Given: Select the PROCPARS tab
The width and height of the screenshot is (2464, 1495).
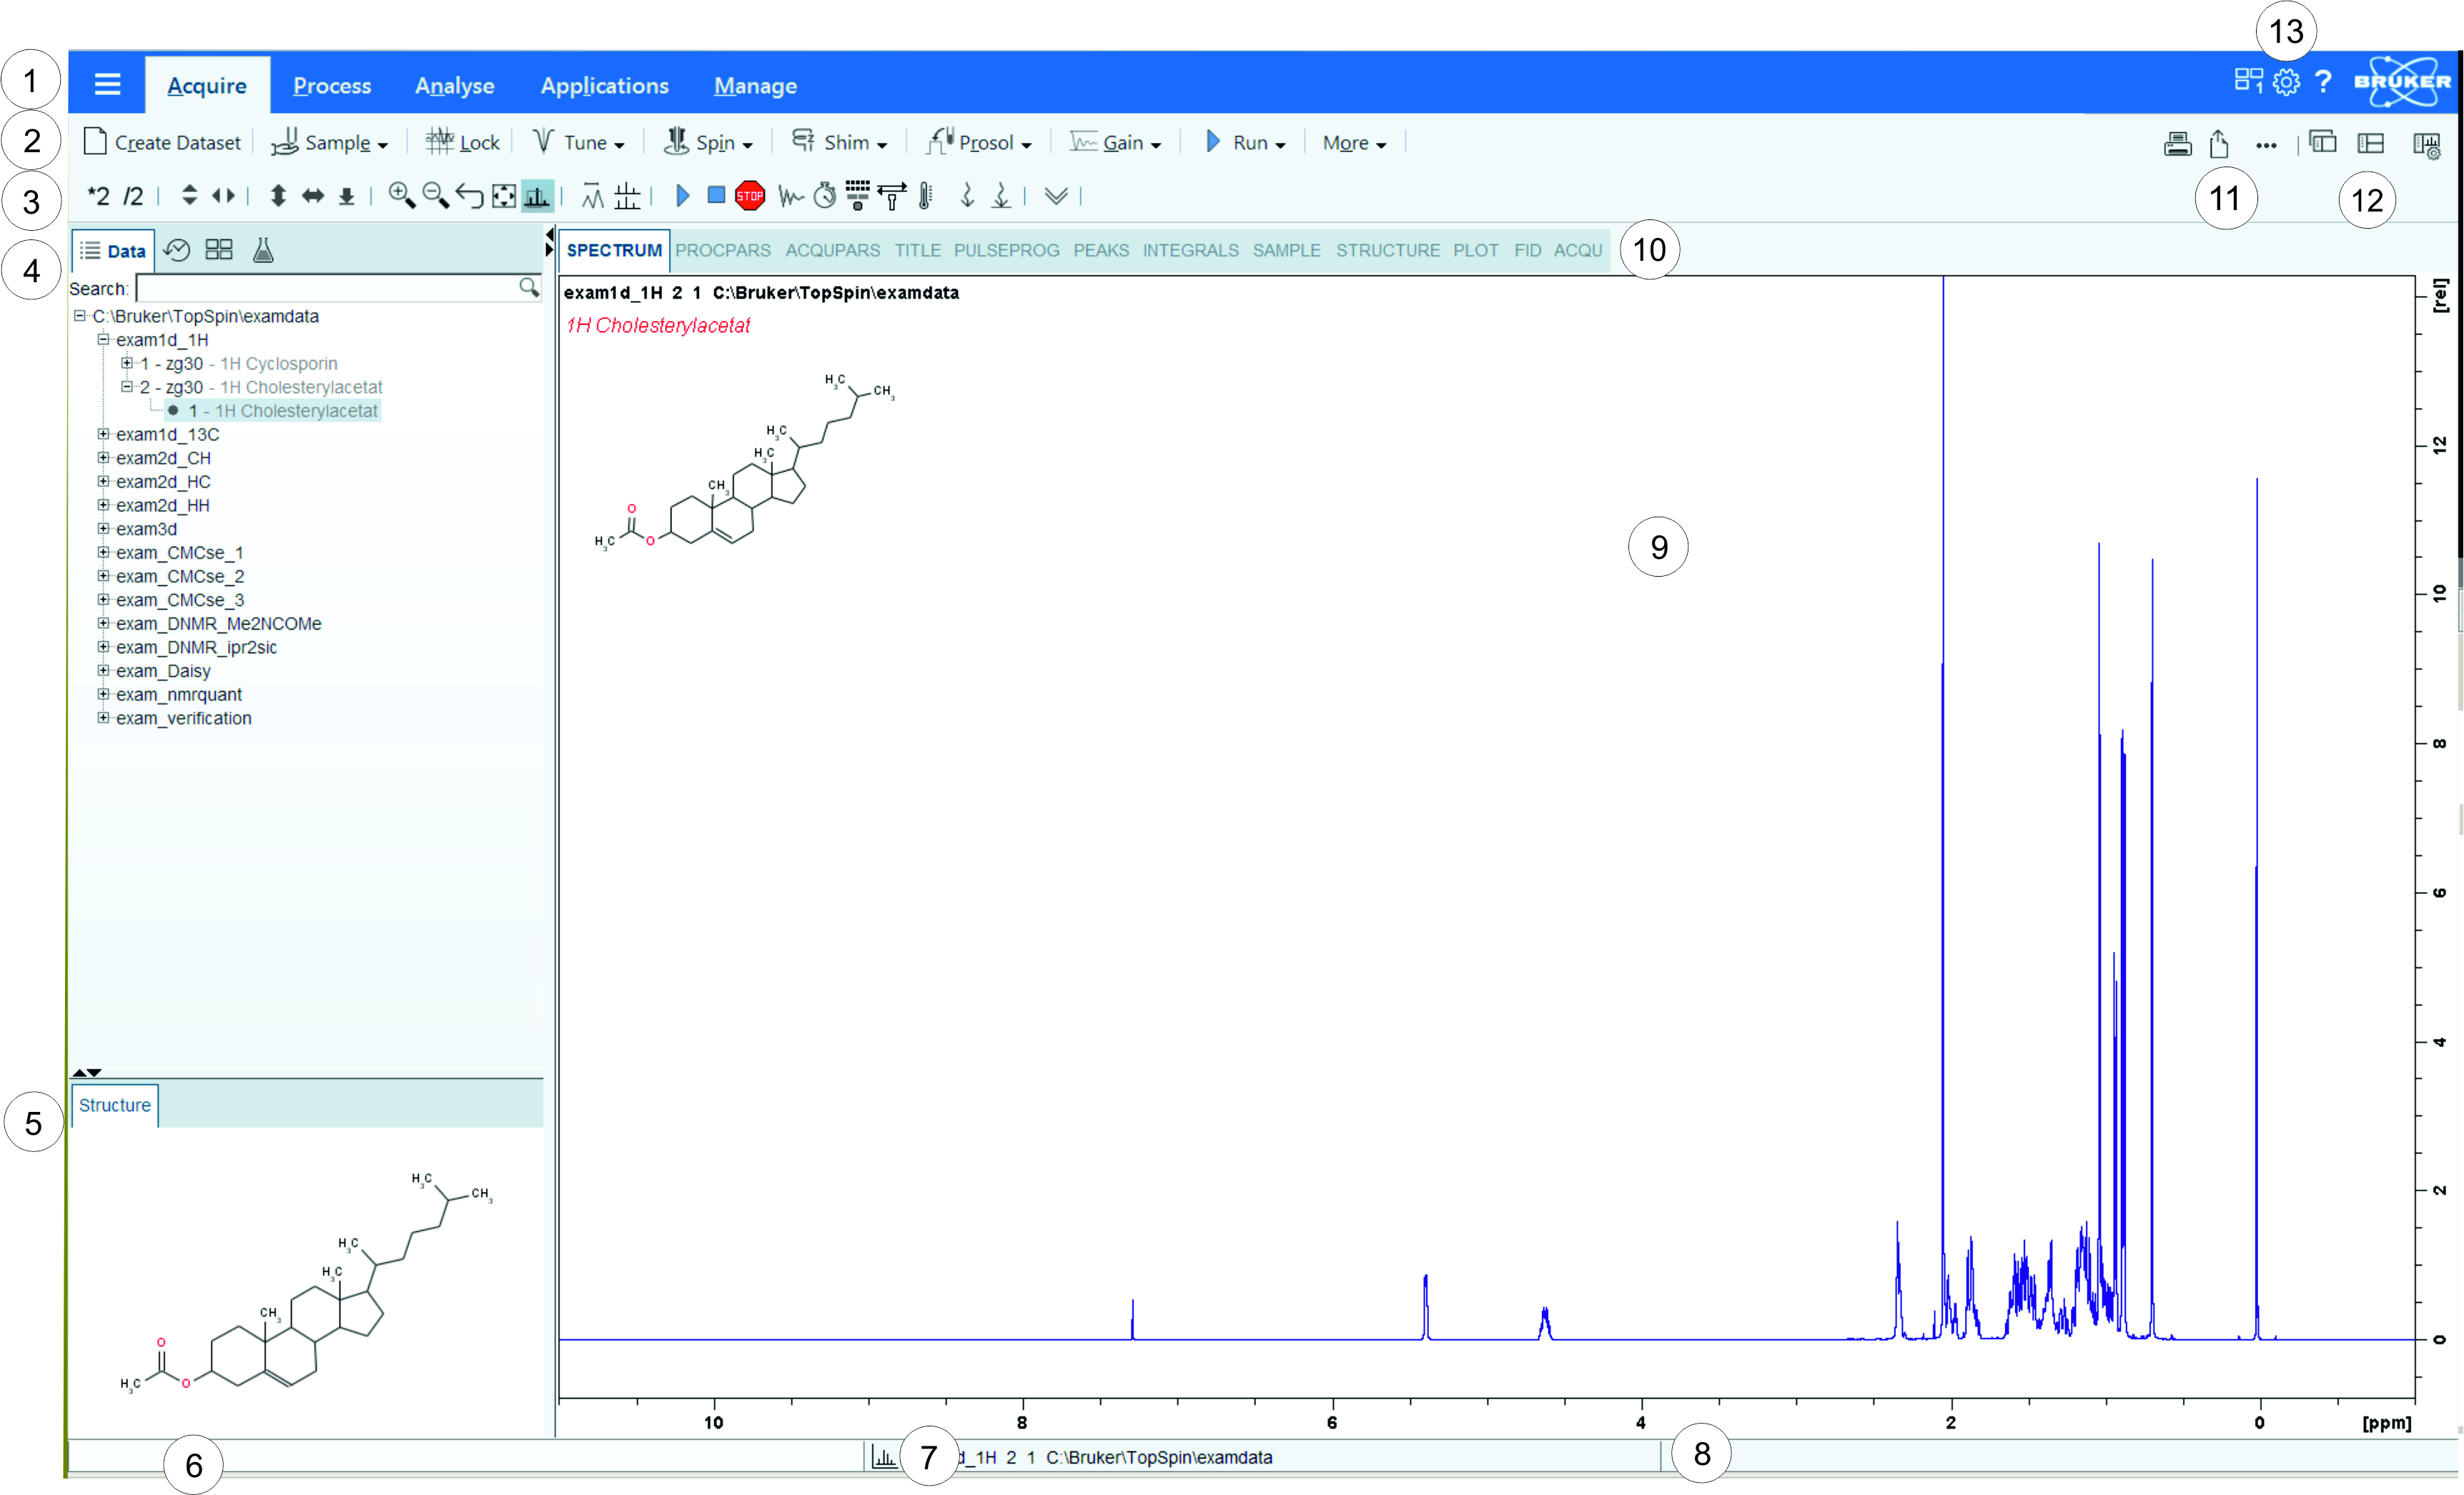Looking at the screenshot, I should (x=723, y=250).
